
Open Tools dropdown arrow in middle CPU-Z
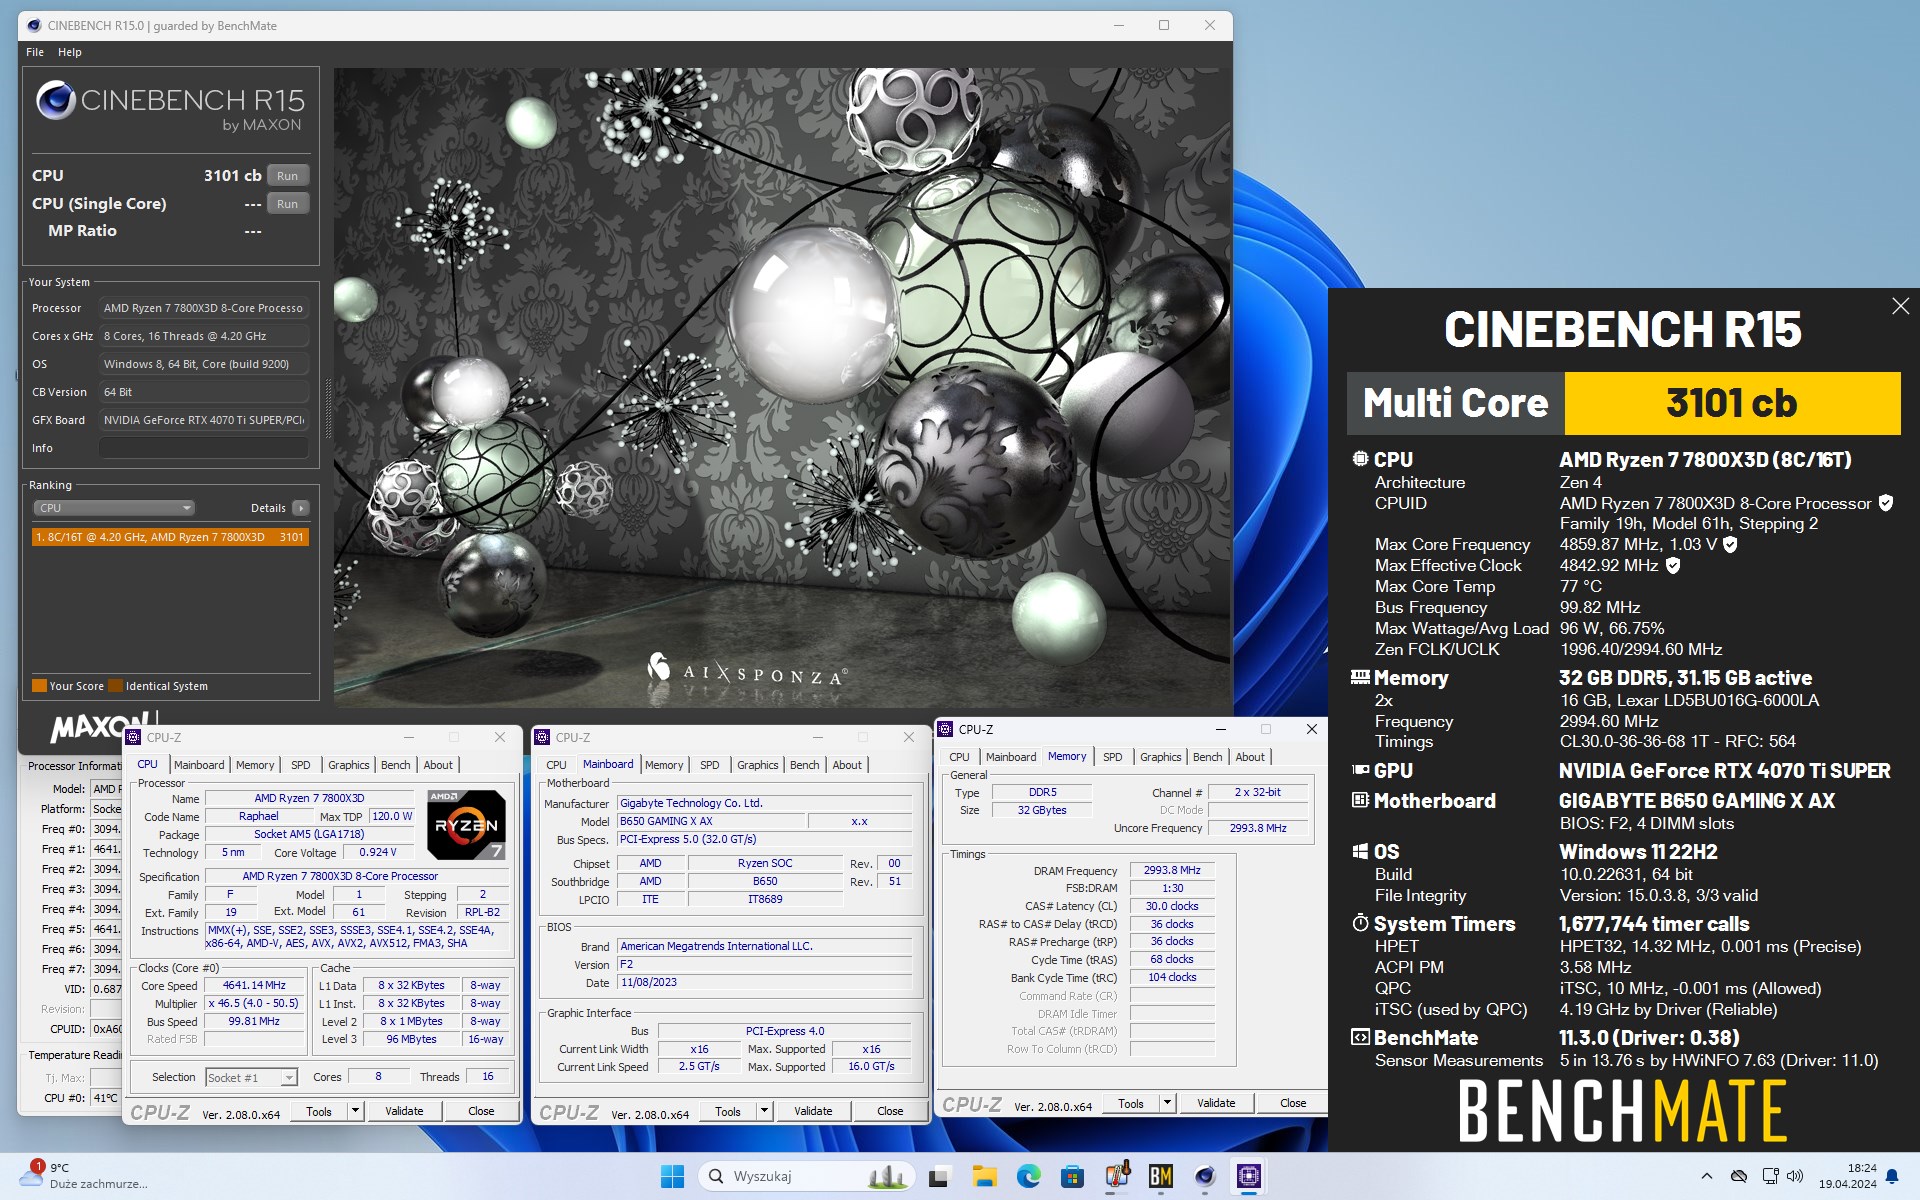pyautogui.click(x=763, y=1111)
